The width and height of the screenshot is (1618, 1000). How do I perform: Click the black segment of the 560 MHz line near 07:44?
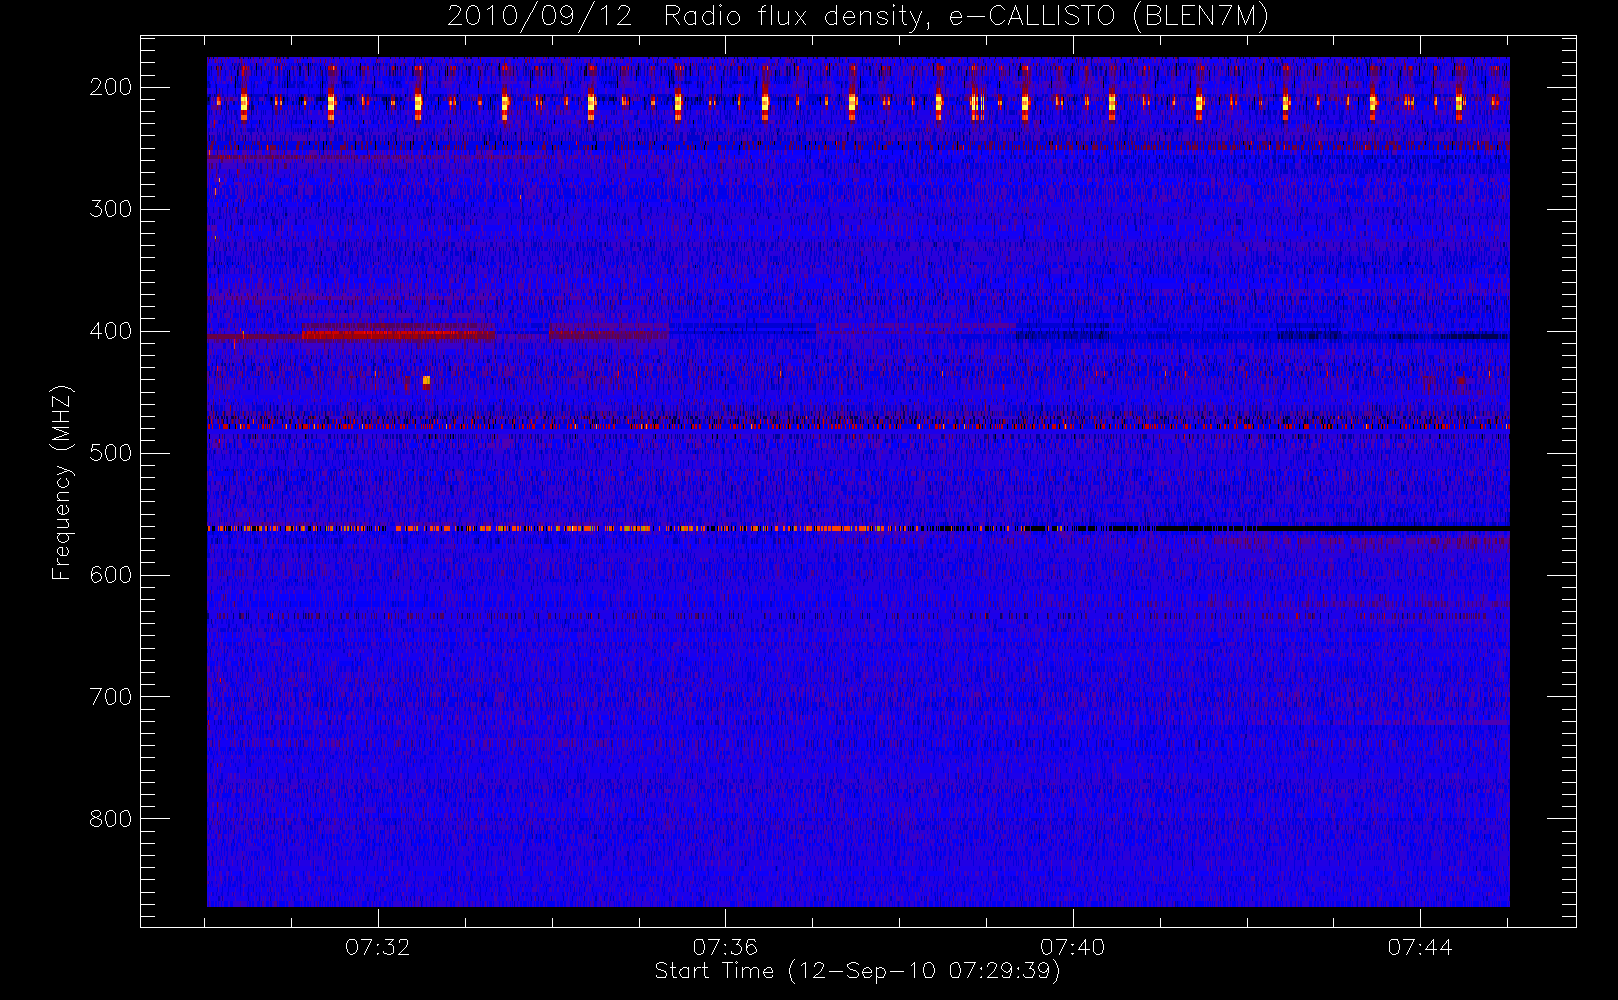point(1385,528)
